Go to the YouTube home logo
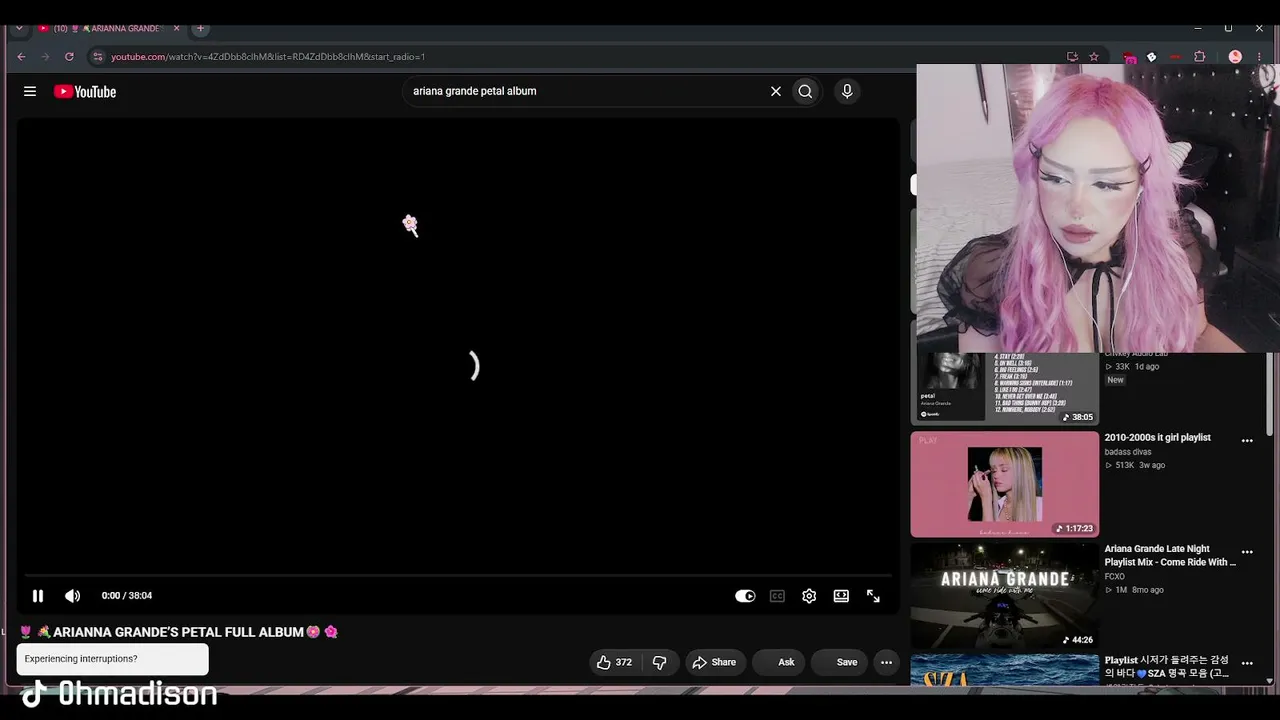Image resolution: width=1280 pixels, height=720 pixels. (x=85, y=92)
